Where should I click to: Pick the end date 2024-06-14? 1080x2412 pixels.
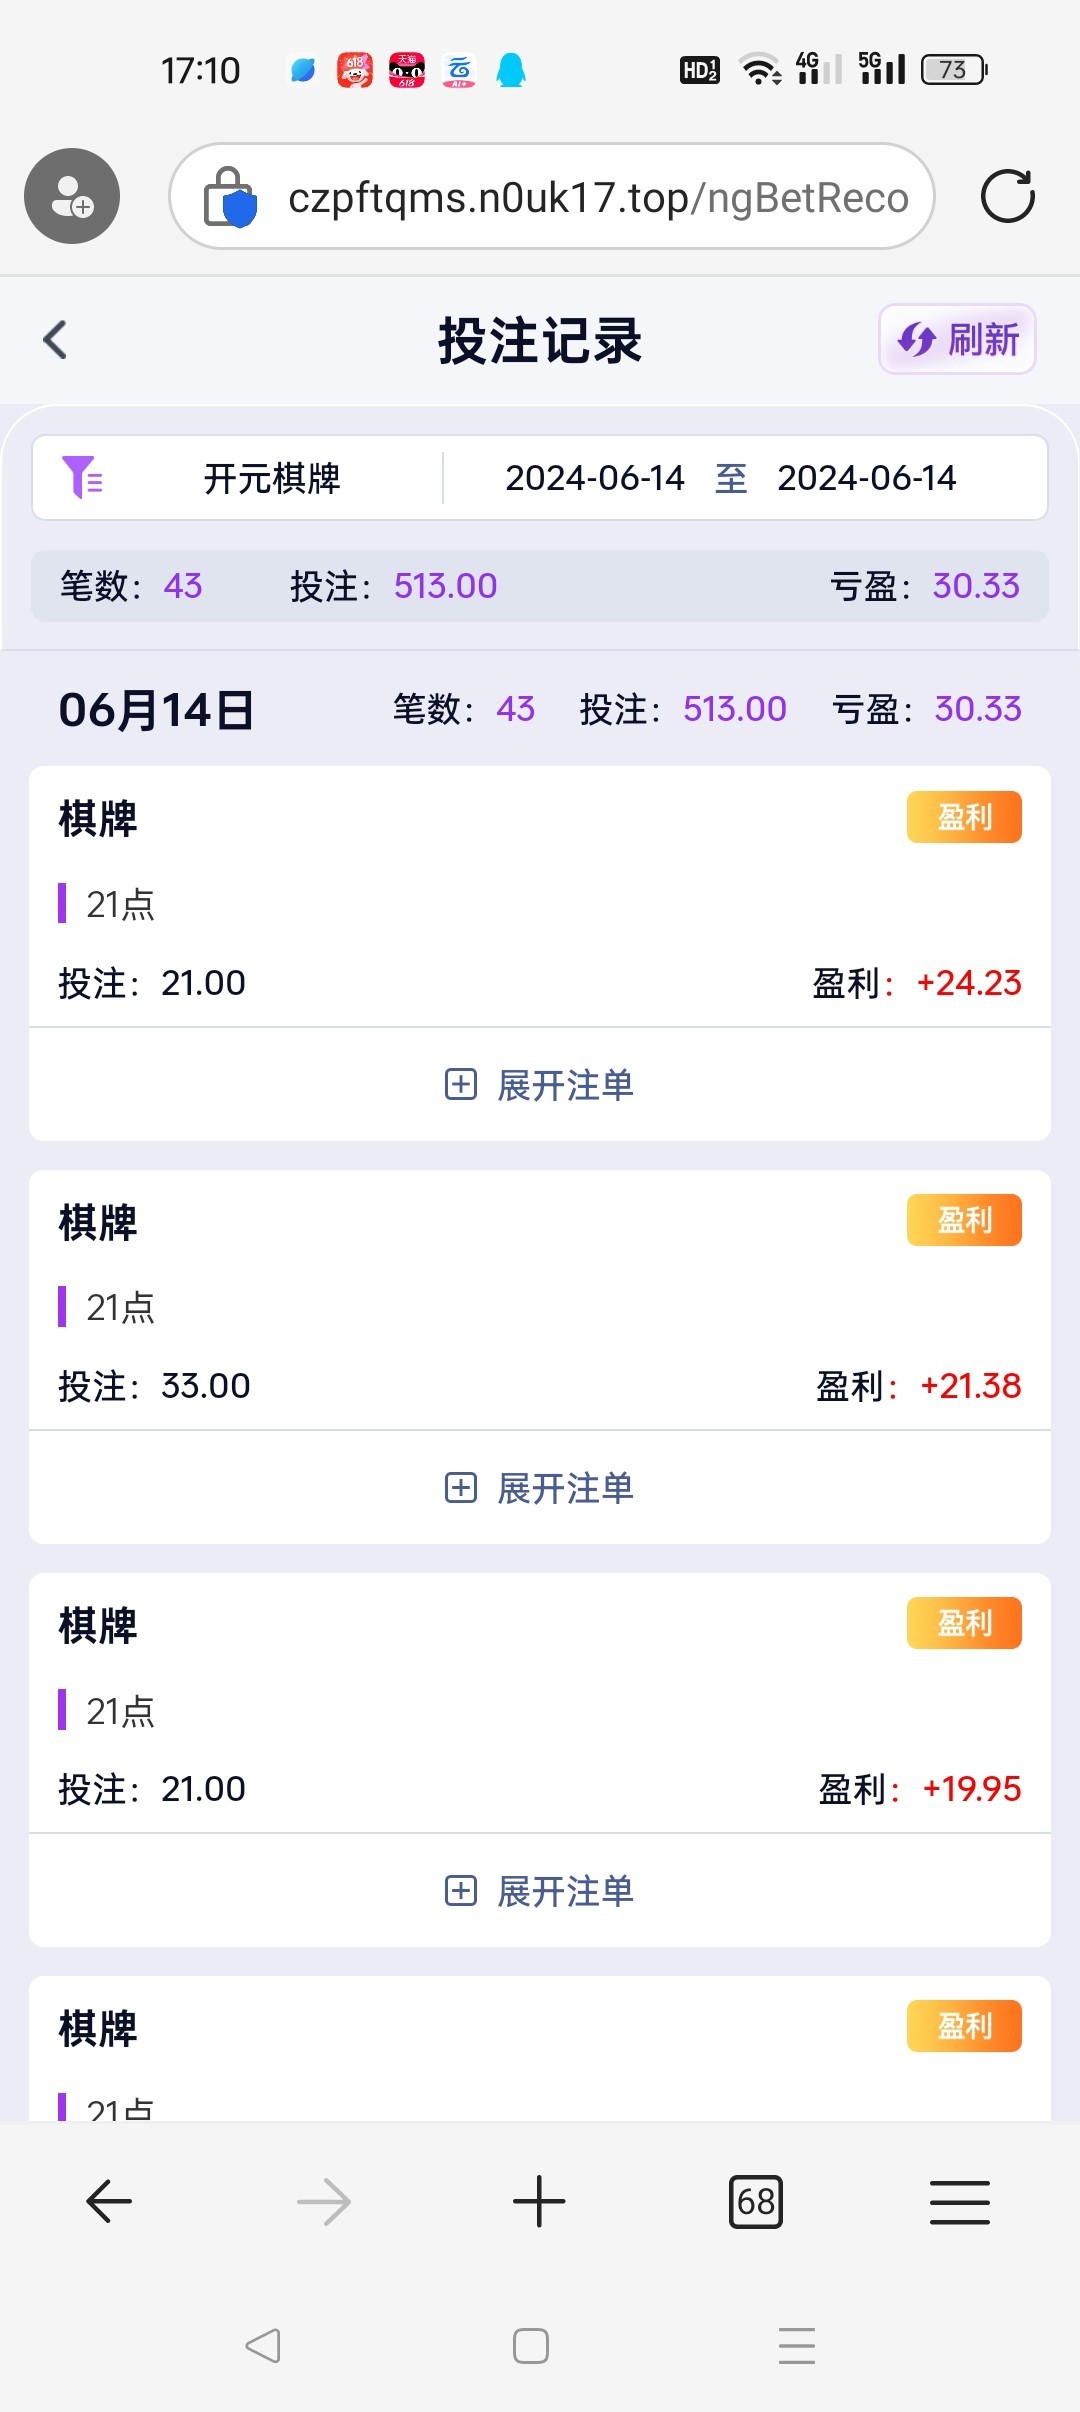[867, 478]
